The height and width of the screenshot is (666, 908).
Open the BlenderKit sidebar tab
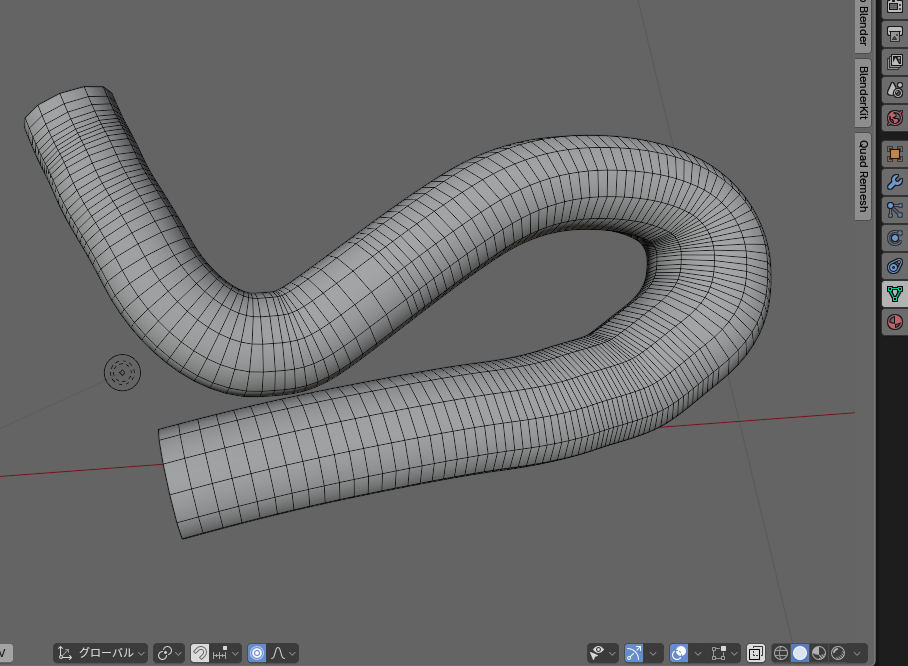(863, 93)
